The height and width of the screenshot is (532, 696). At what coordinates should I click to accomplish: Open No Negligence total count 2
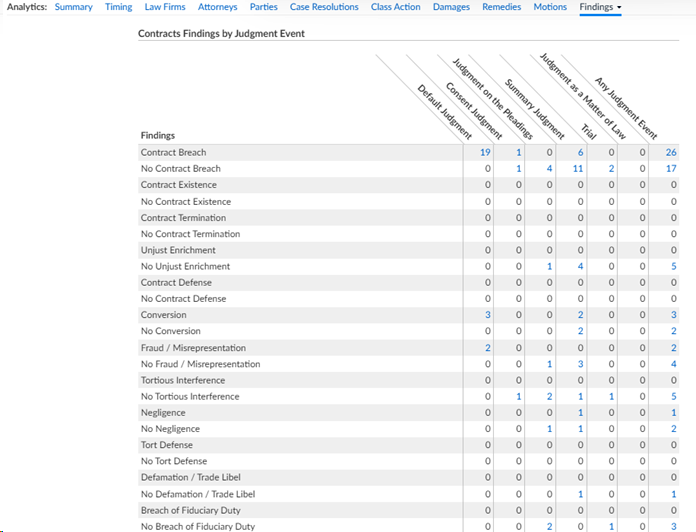[673, 429]
